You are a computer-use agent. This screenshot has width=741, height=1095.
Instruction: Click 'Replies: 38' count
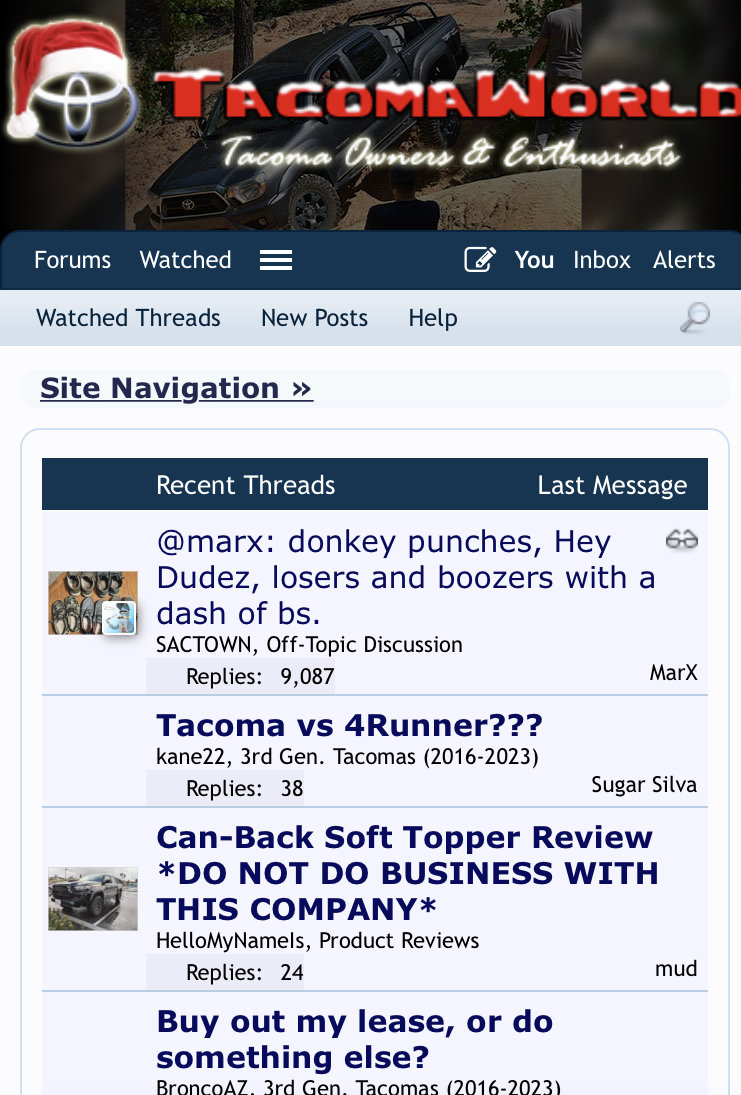click(x=244, y=788)
